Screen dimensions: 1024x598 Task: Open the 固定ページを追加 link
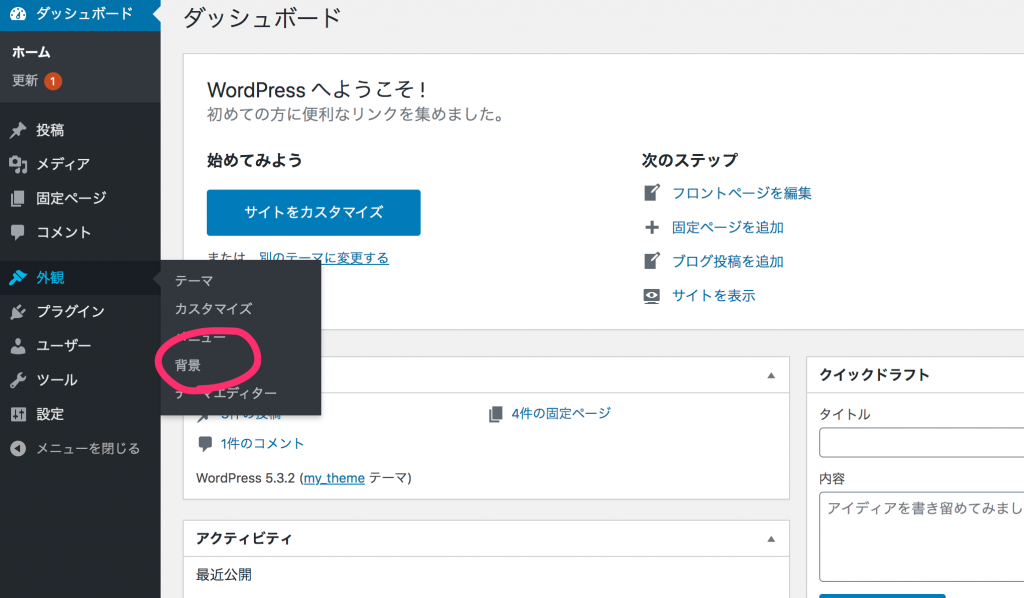point(728,227)
